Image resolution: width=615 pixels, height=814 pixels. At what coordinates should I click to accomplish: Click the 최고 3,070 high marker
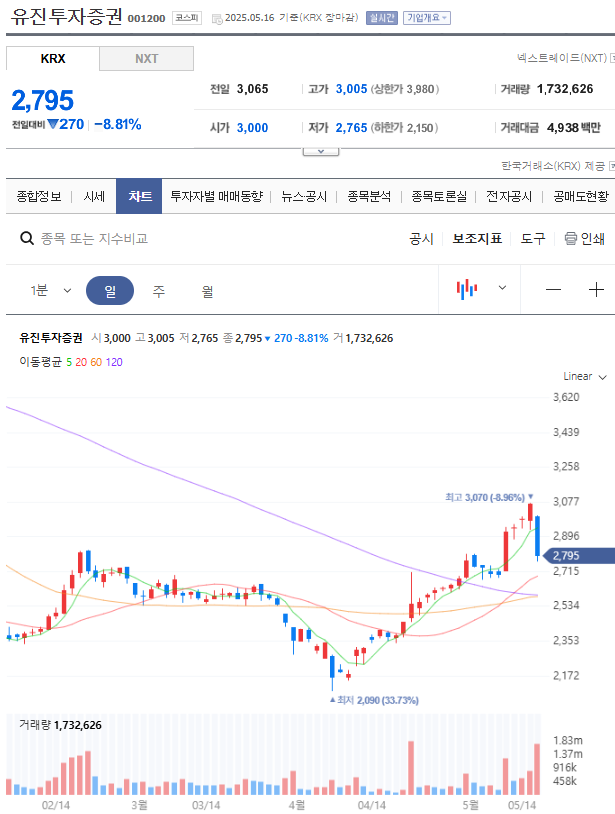click(489, 497)
